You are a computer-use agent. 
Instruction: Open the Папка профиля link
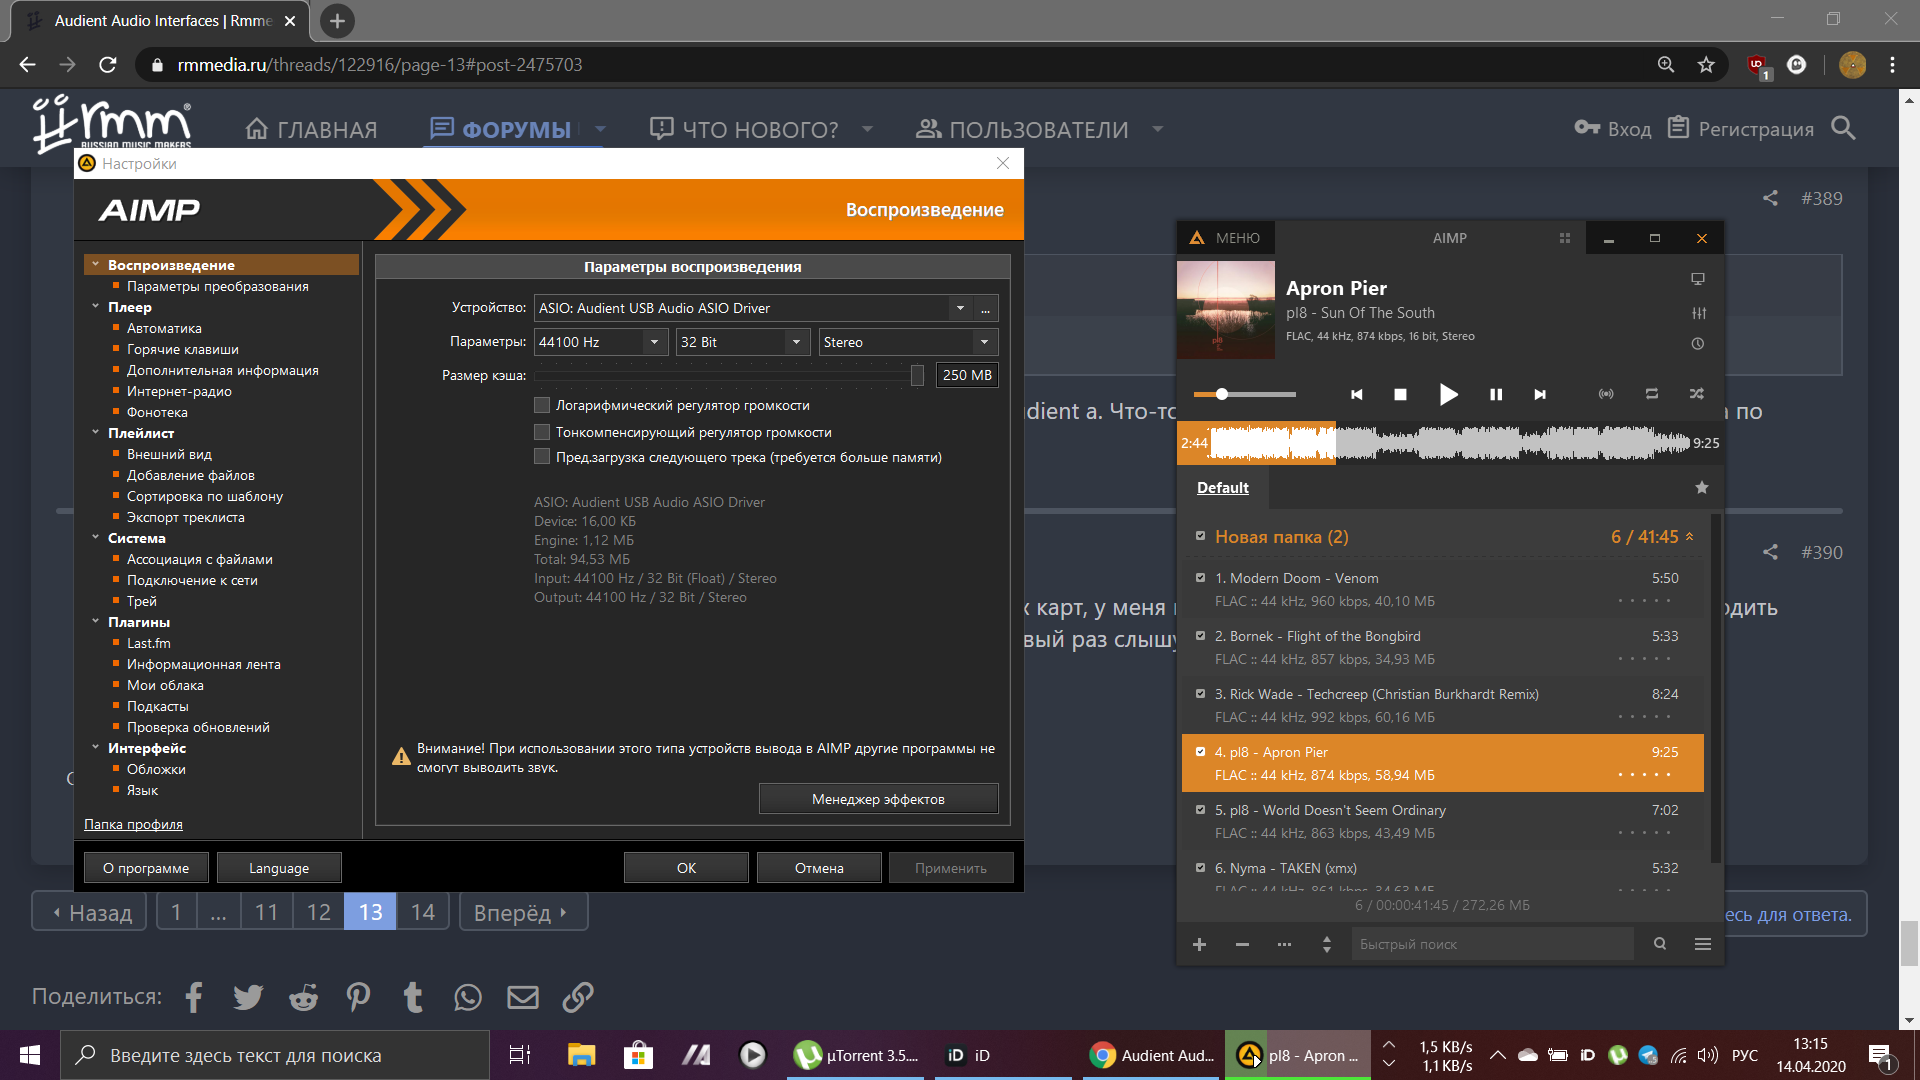133,824
